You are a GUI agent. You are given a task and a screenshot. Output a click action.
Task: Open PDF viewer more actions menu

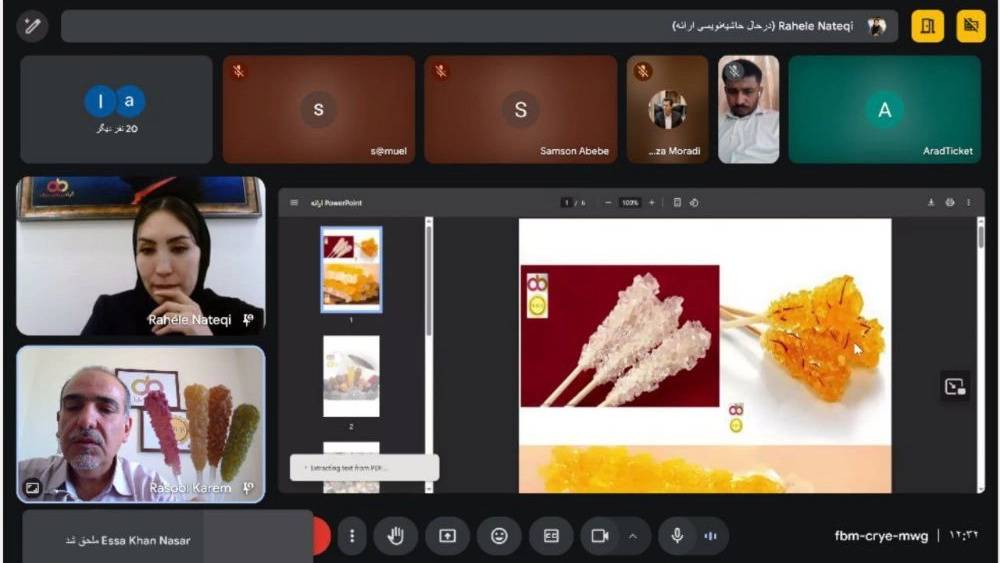968,203
